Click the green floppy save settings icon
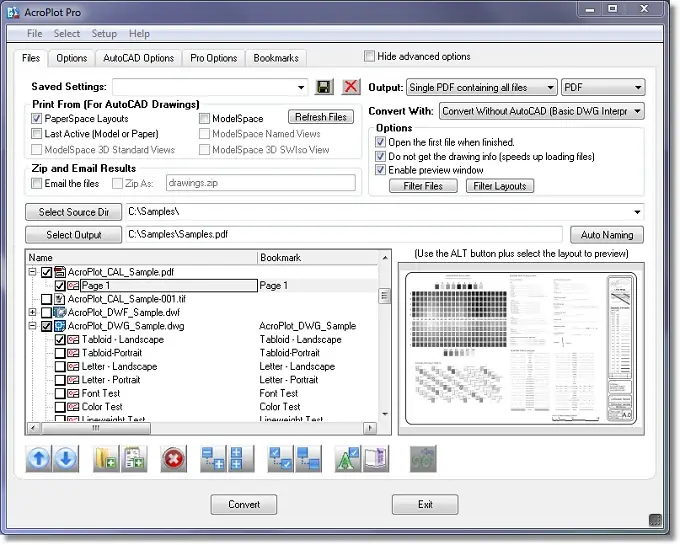 point(323,87)
